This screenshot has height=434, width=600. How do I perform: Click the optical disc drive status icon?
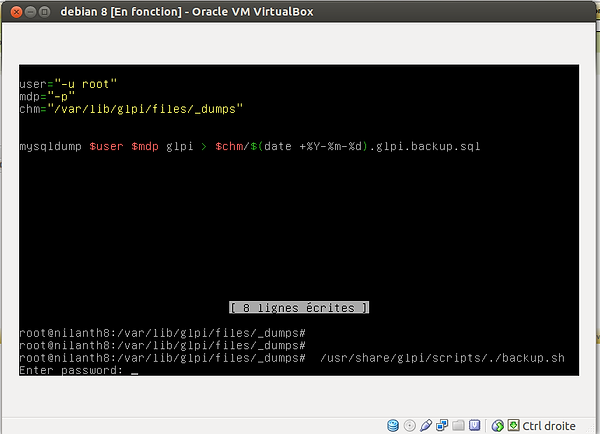tap(409, 426)
